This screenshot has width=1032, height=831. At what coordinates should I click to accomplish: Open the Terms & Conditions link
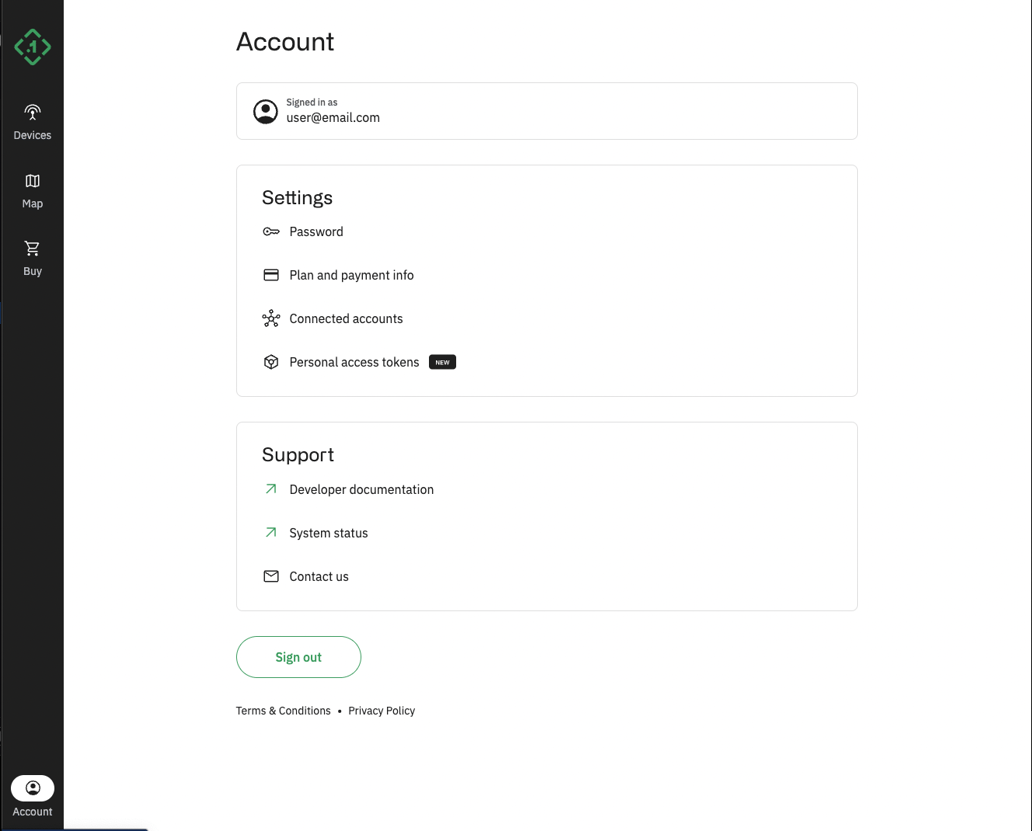(283, 710)
